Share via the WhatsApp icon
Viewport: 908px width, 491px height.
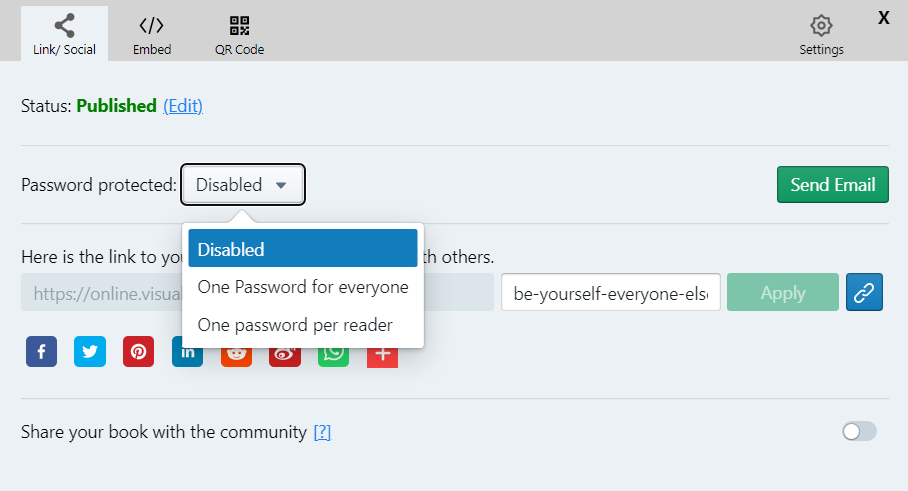[x=334, y=354]
